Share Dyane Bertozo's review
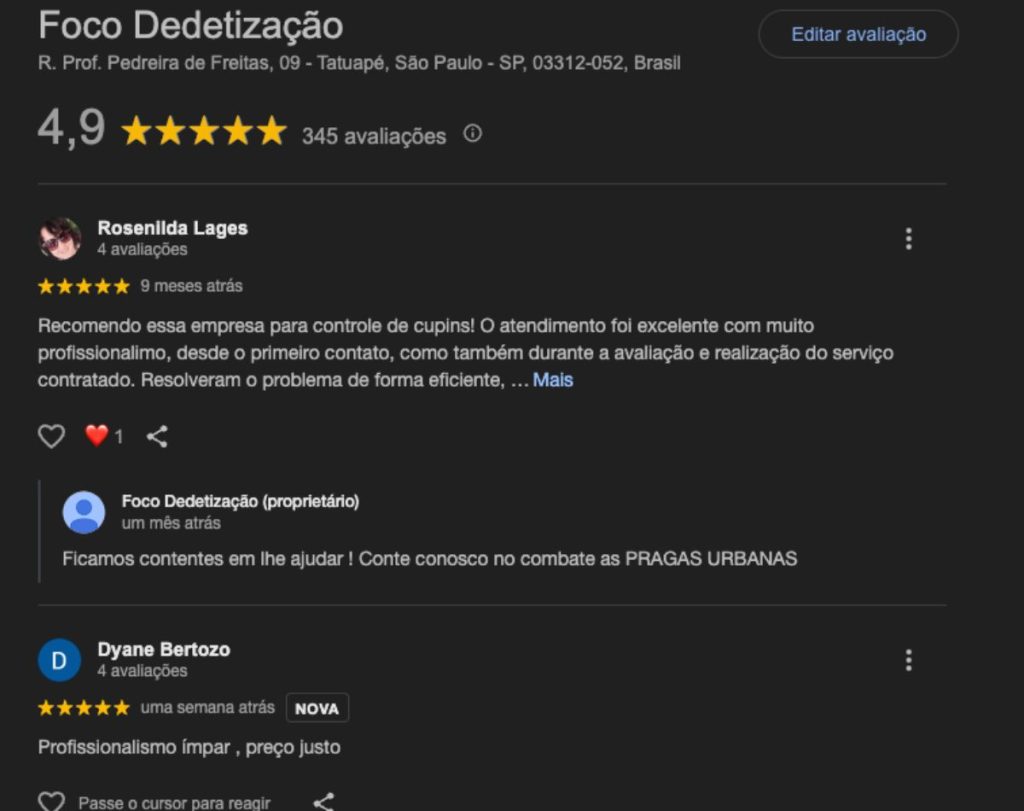Viewport: 1024px width, 811px height. pos(323,802)
